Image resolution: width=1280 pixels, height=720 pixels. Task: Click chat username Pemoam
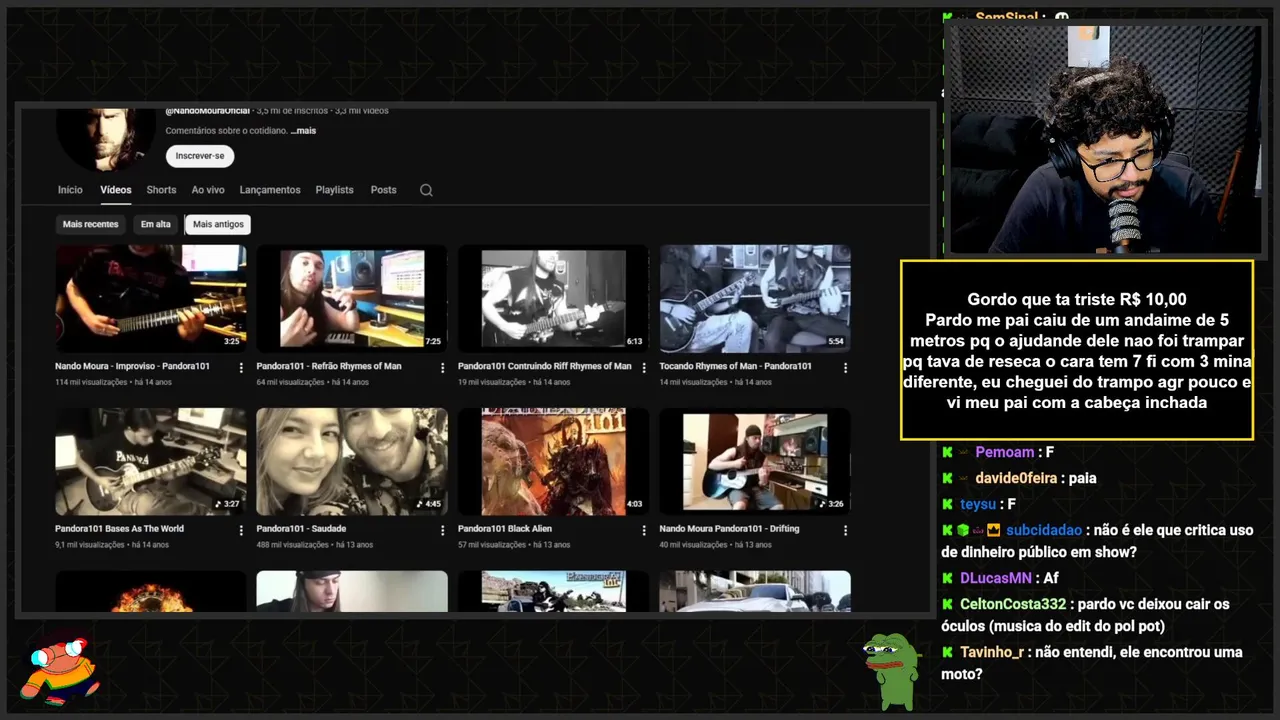click(1004, 452)
